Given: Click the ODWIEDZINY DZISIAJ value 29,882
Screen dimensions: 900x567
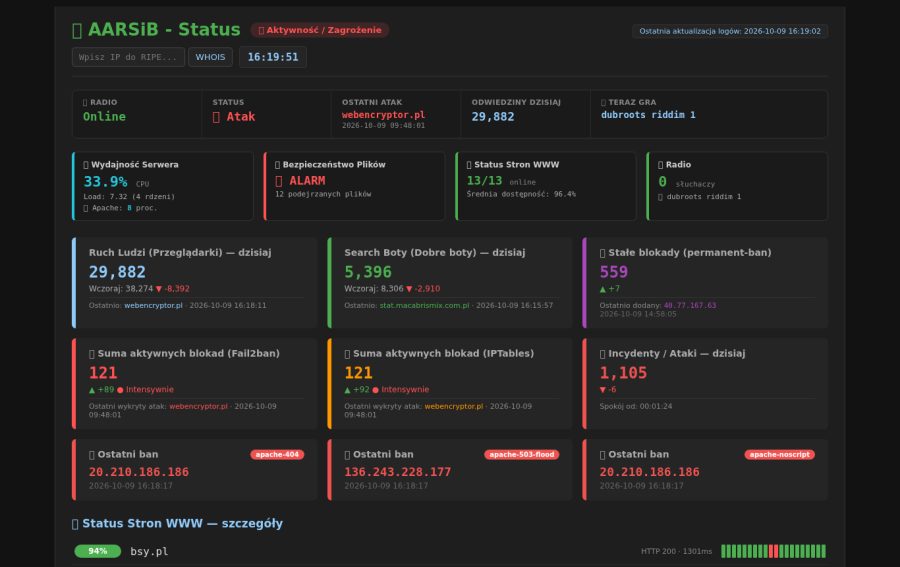Looking at the screenshot, I should [492, 116].
